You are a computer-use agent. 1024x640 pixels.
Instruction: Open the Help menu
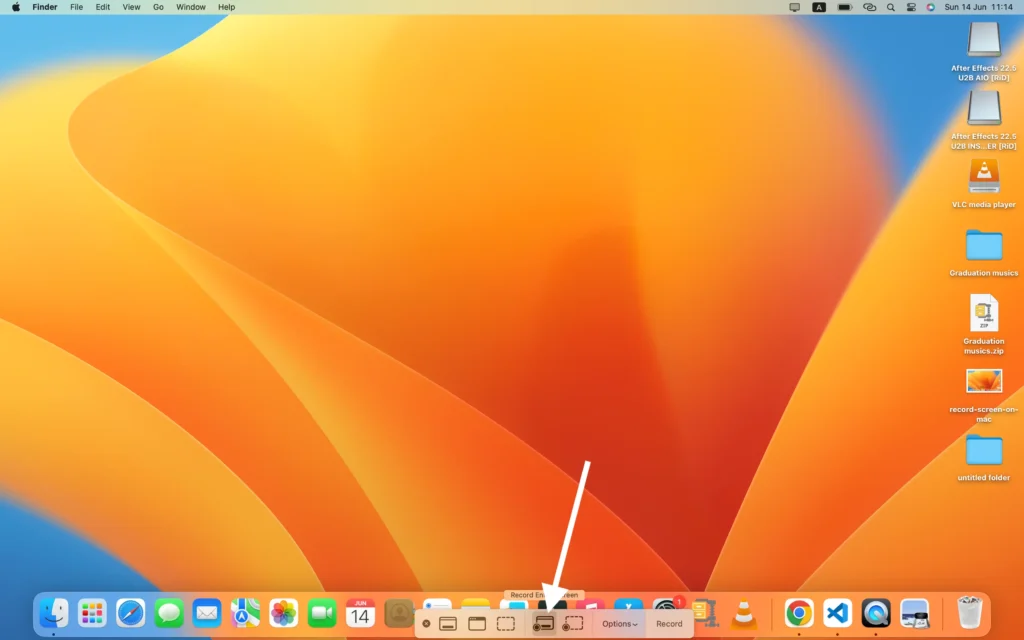tap(227, 7)
